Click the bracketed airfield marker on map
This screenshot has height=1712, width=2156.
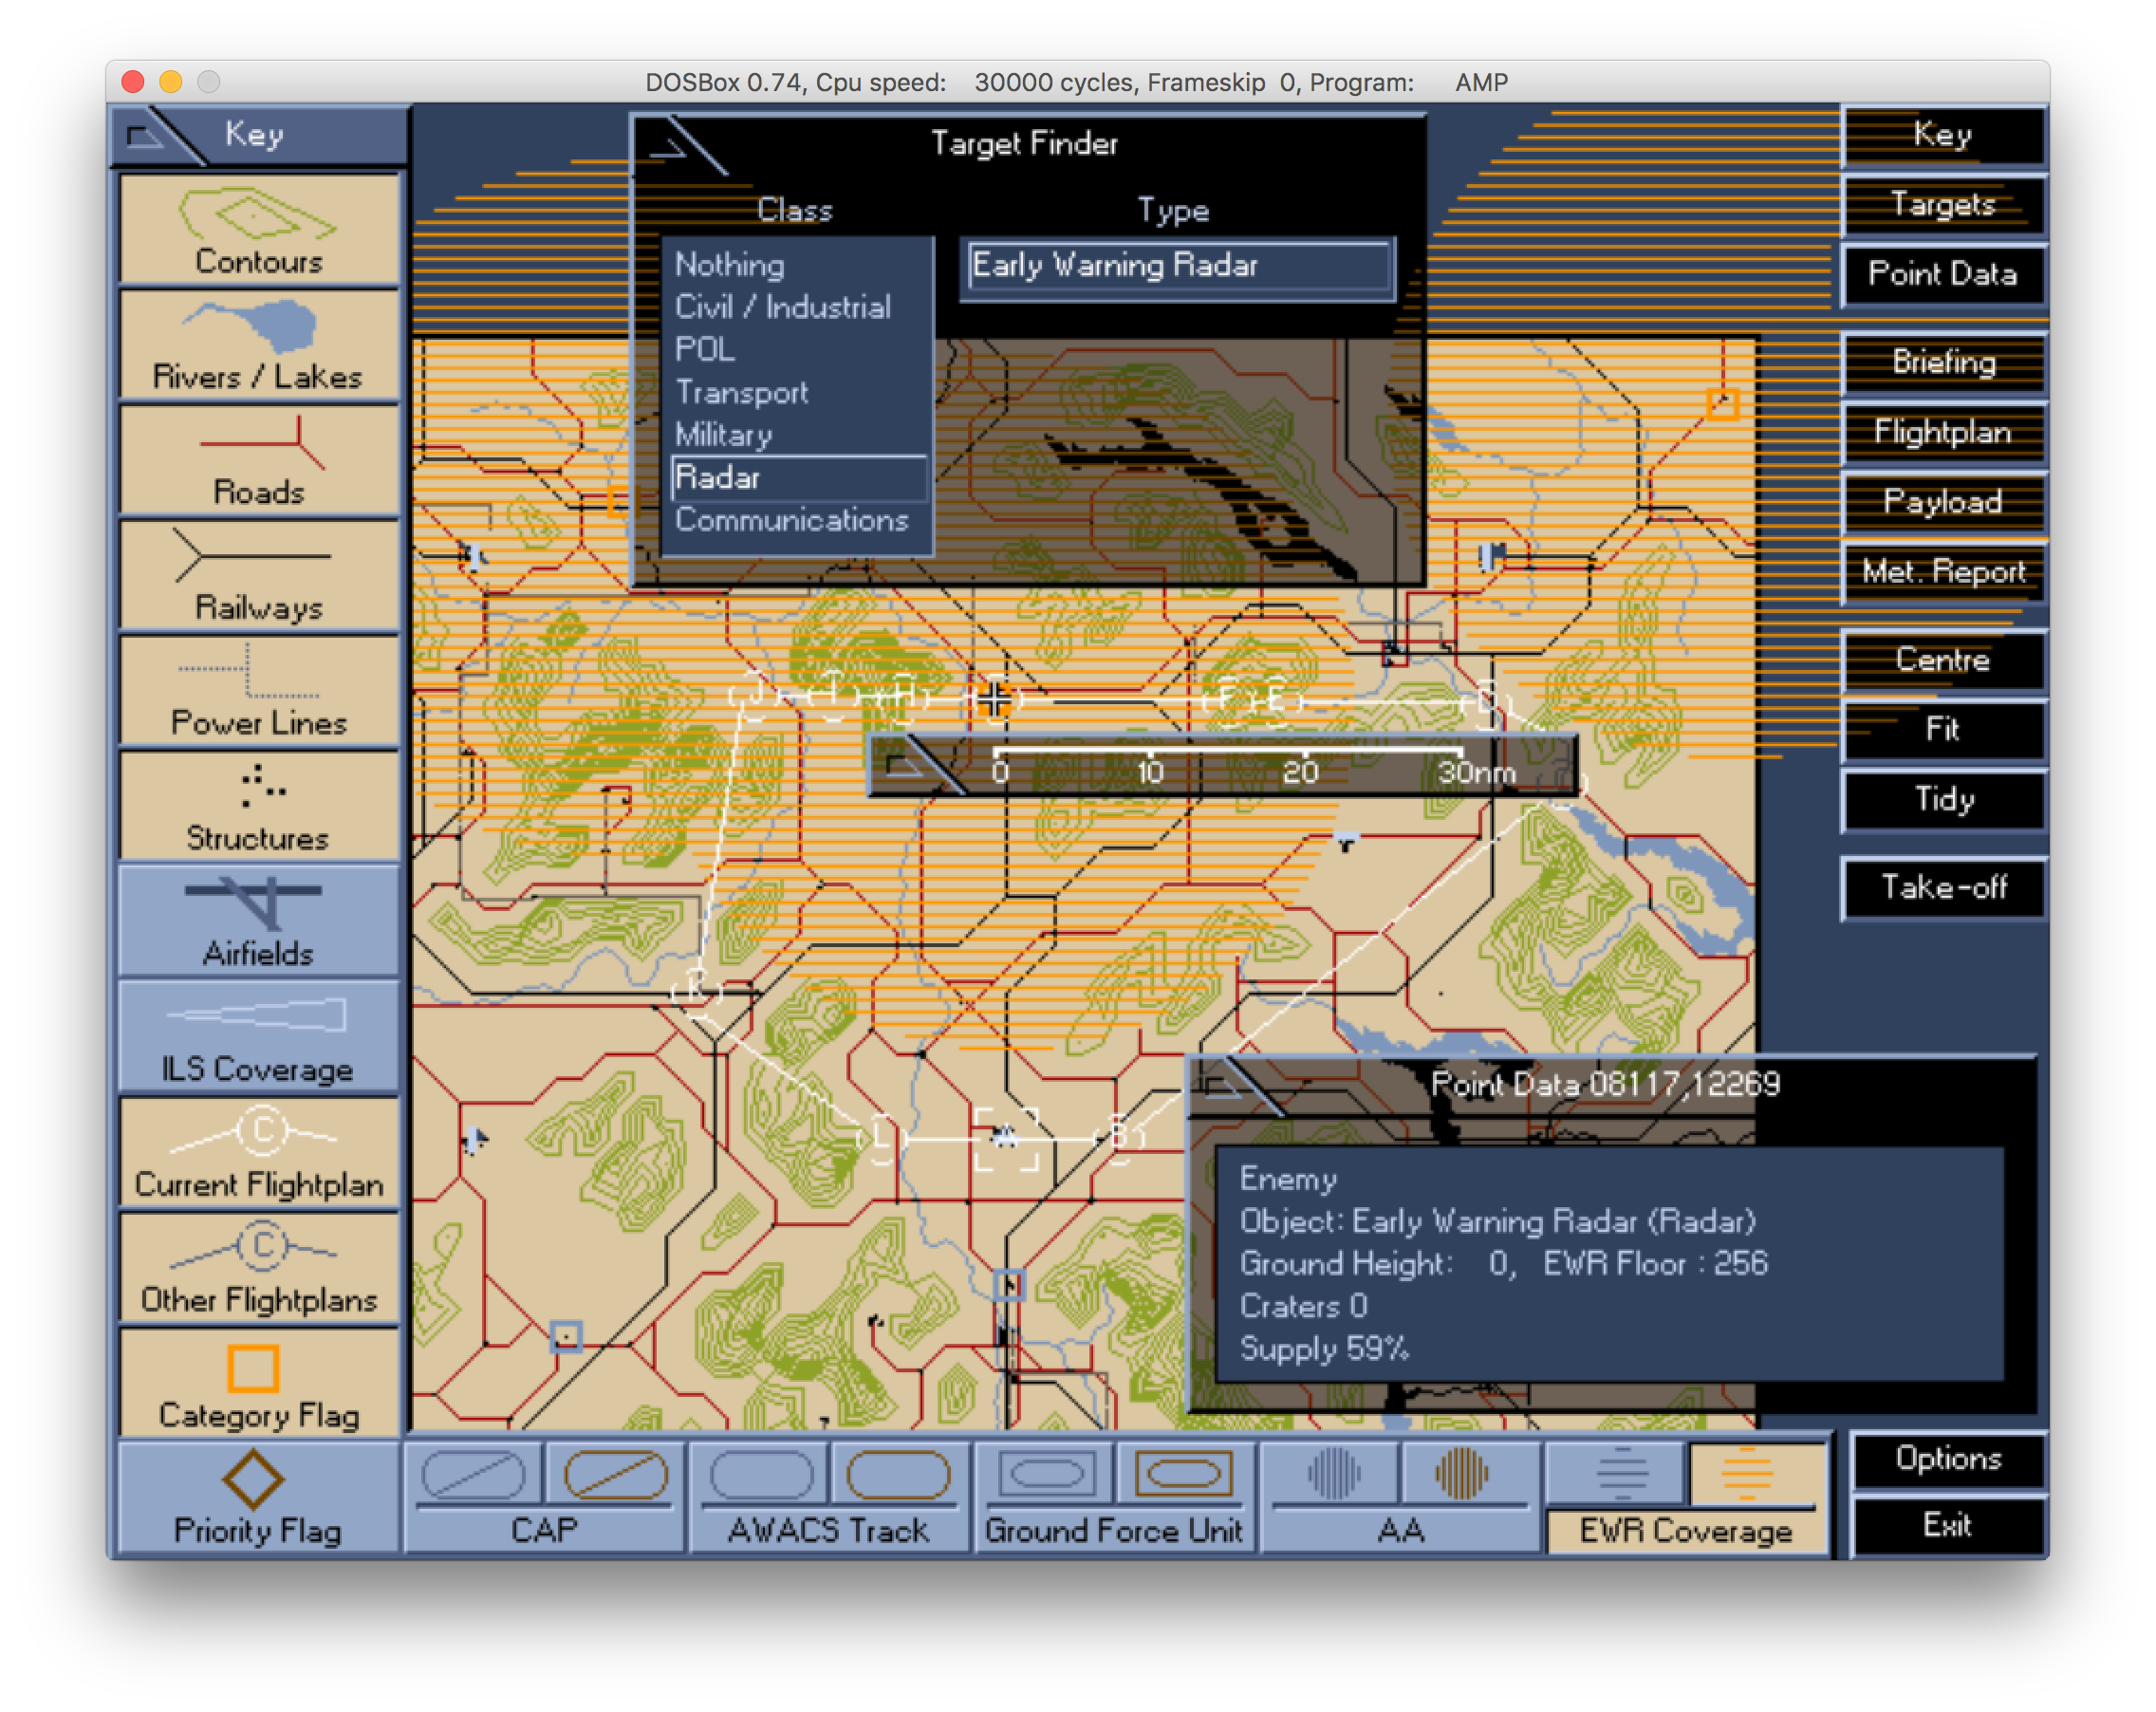coord(1006,1138)
